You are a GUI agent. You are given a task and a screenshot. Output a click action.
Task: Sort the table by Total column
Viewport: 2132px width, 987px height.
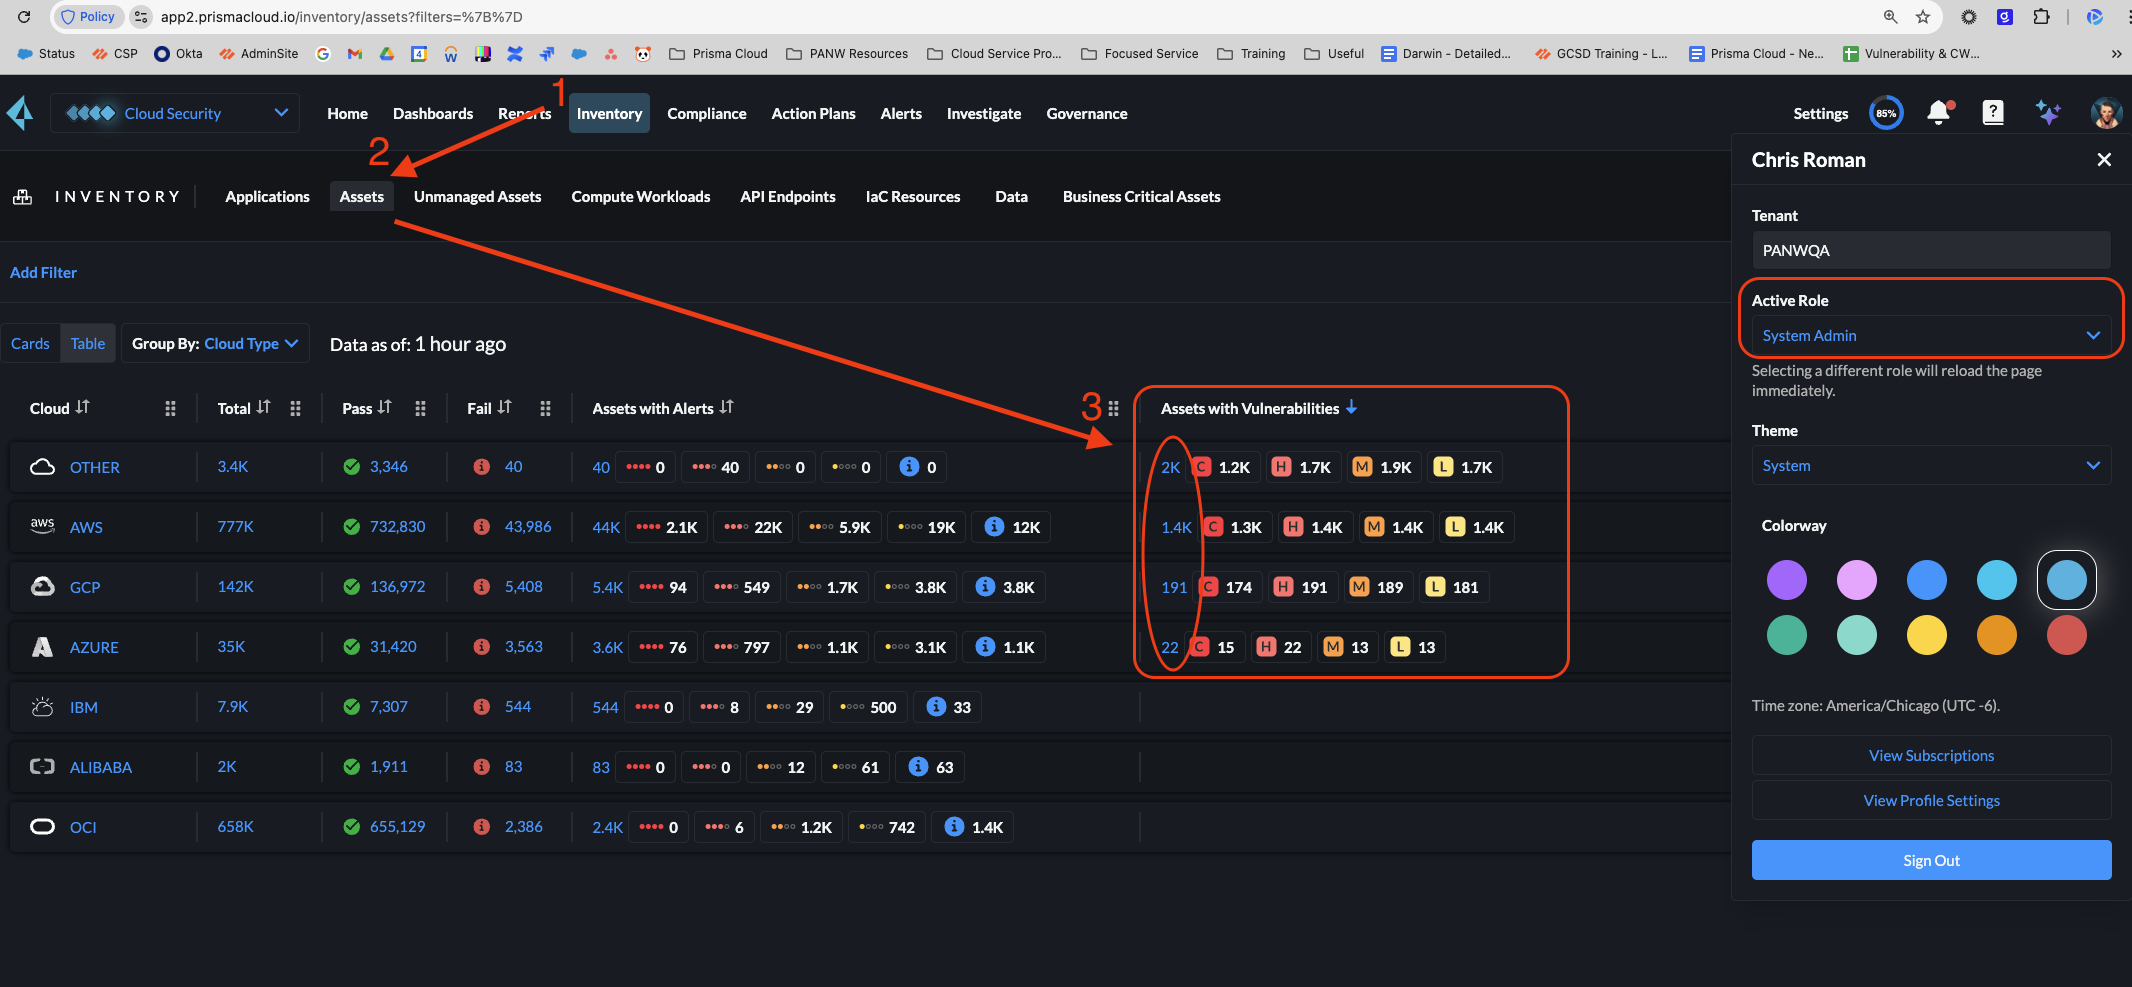click(263, 407)
